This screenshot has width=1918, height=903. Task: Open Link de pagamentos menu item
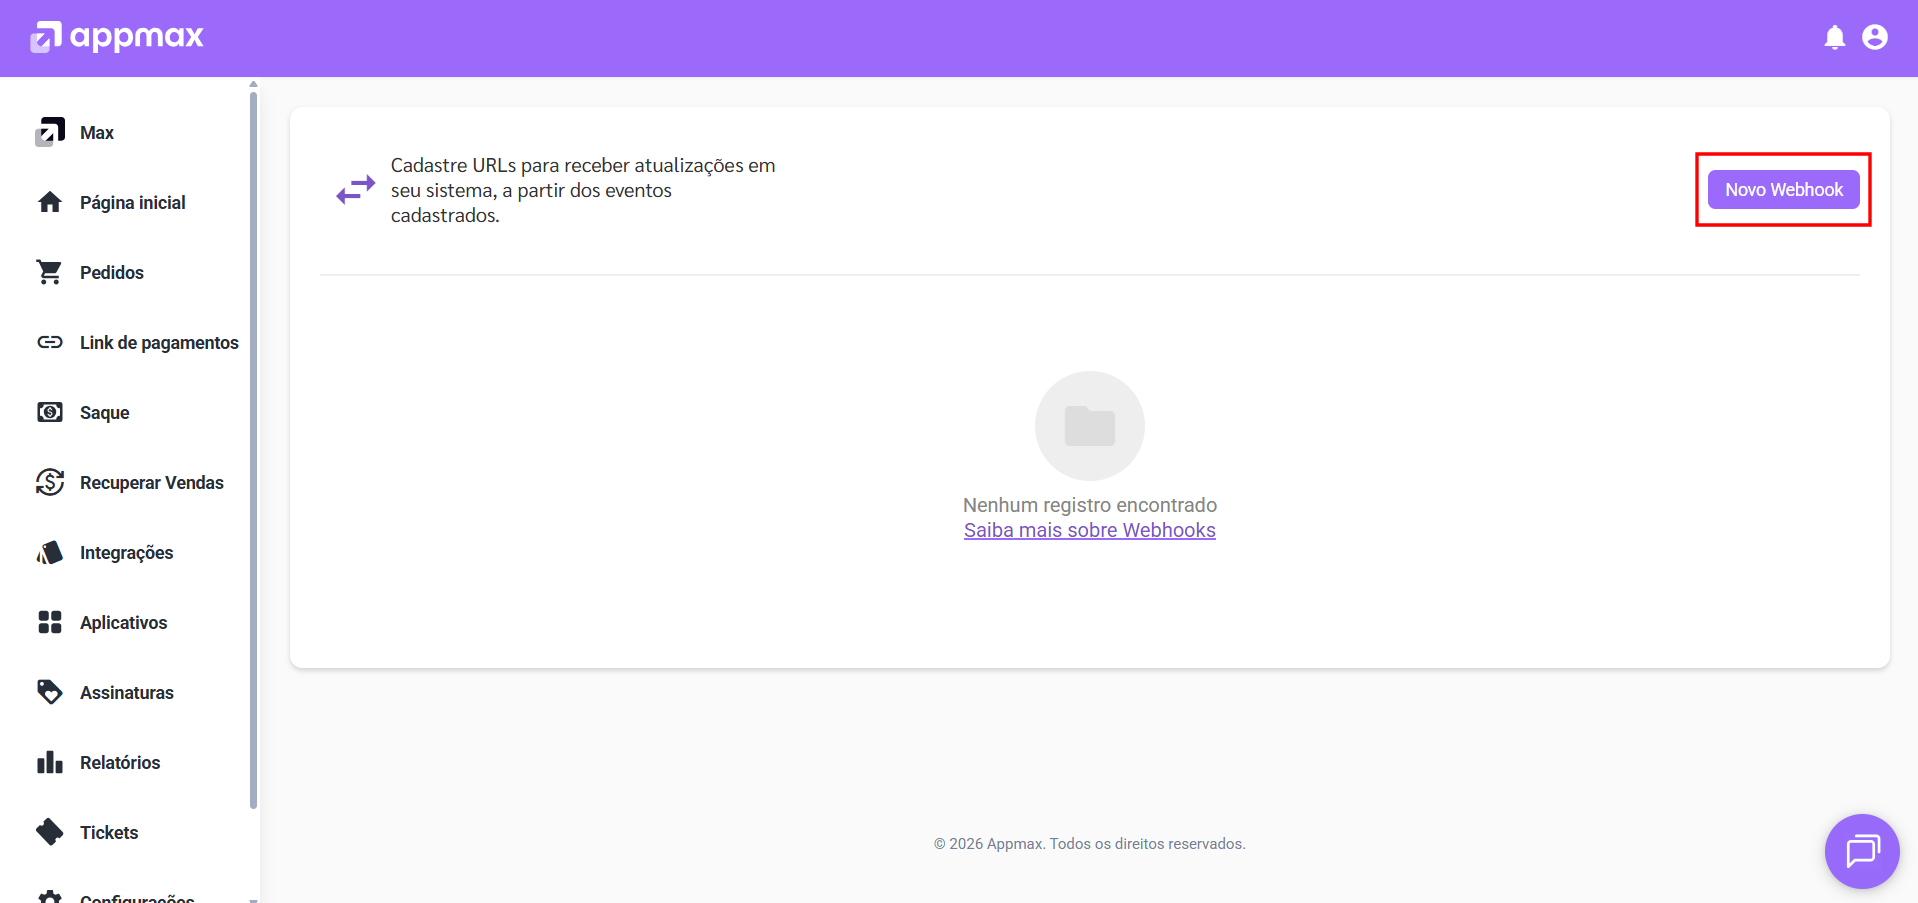point(159,343)
